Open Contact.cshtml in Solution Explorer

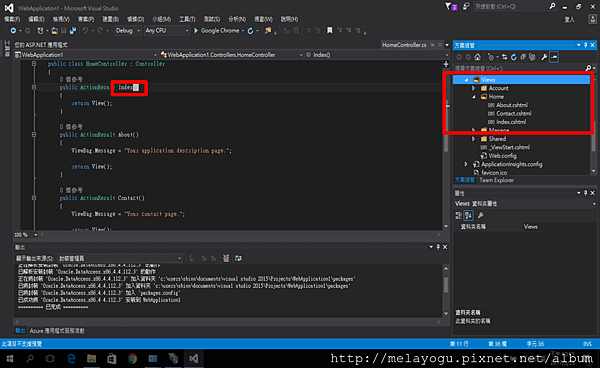tap(514, 113)
